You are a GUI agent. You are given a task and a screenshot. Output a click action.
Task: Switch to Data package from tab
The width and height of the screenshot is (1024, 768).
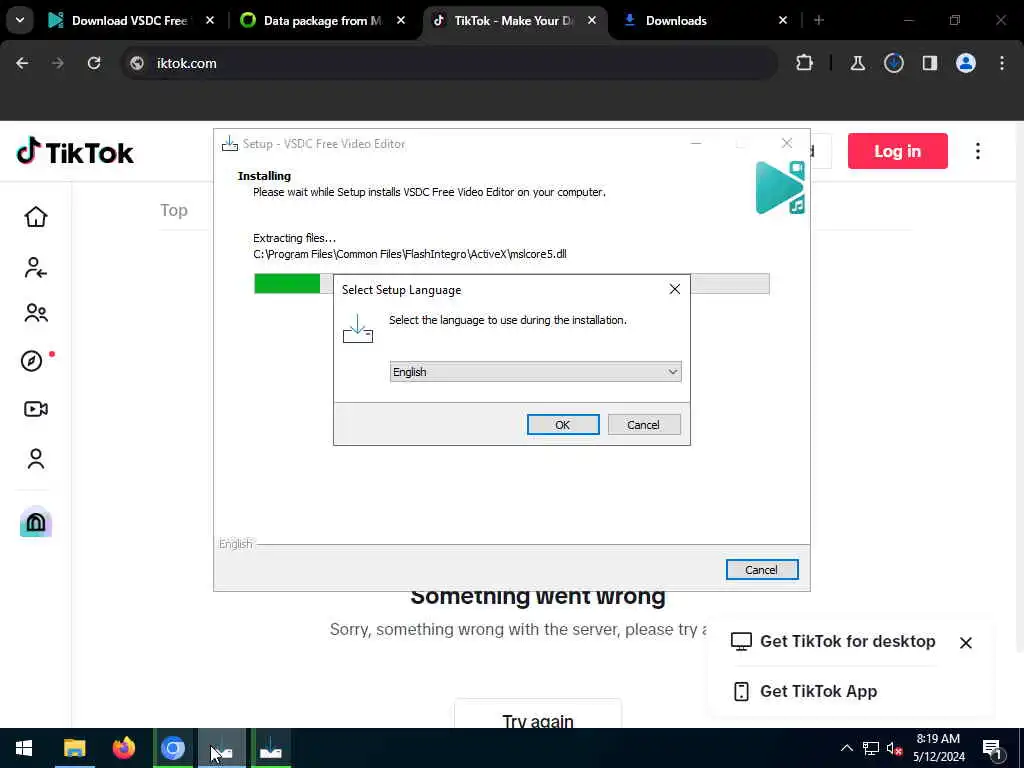coord(322,20)
